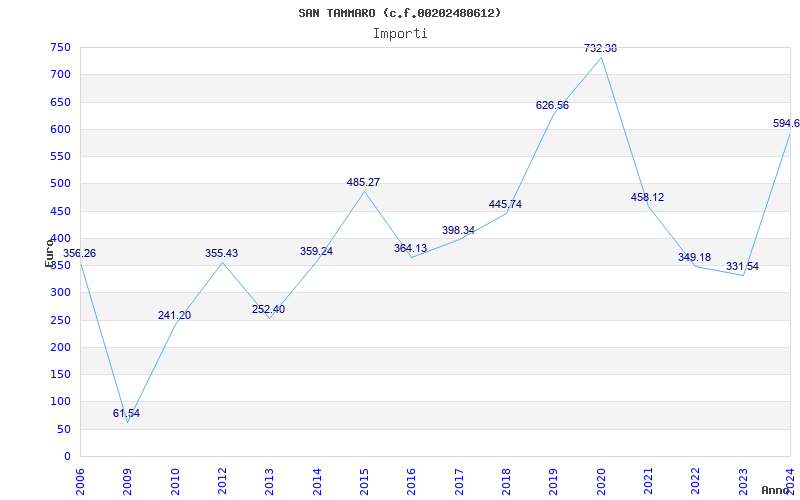Image resolution: width=800 pixels, height=500 pixels.
Task: Click the 241.20 value label
Action: pyautogui.click(x=174, y=315)
